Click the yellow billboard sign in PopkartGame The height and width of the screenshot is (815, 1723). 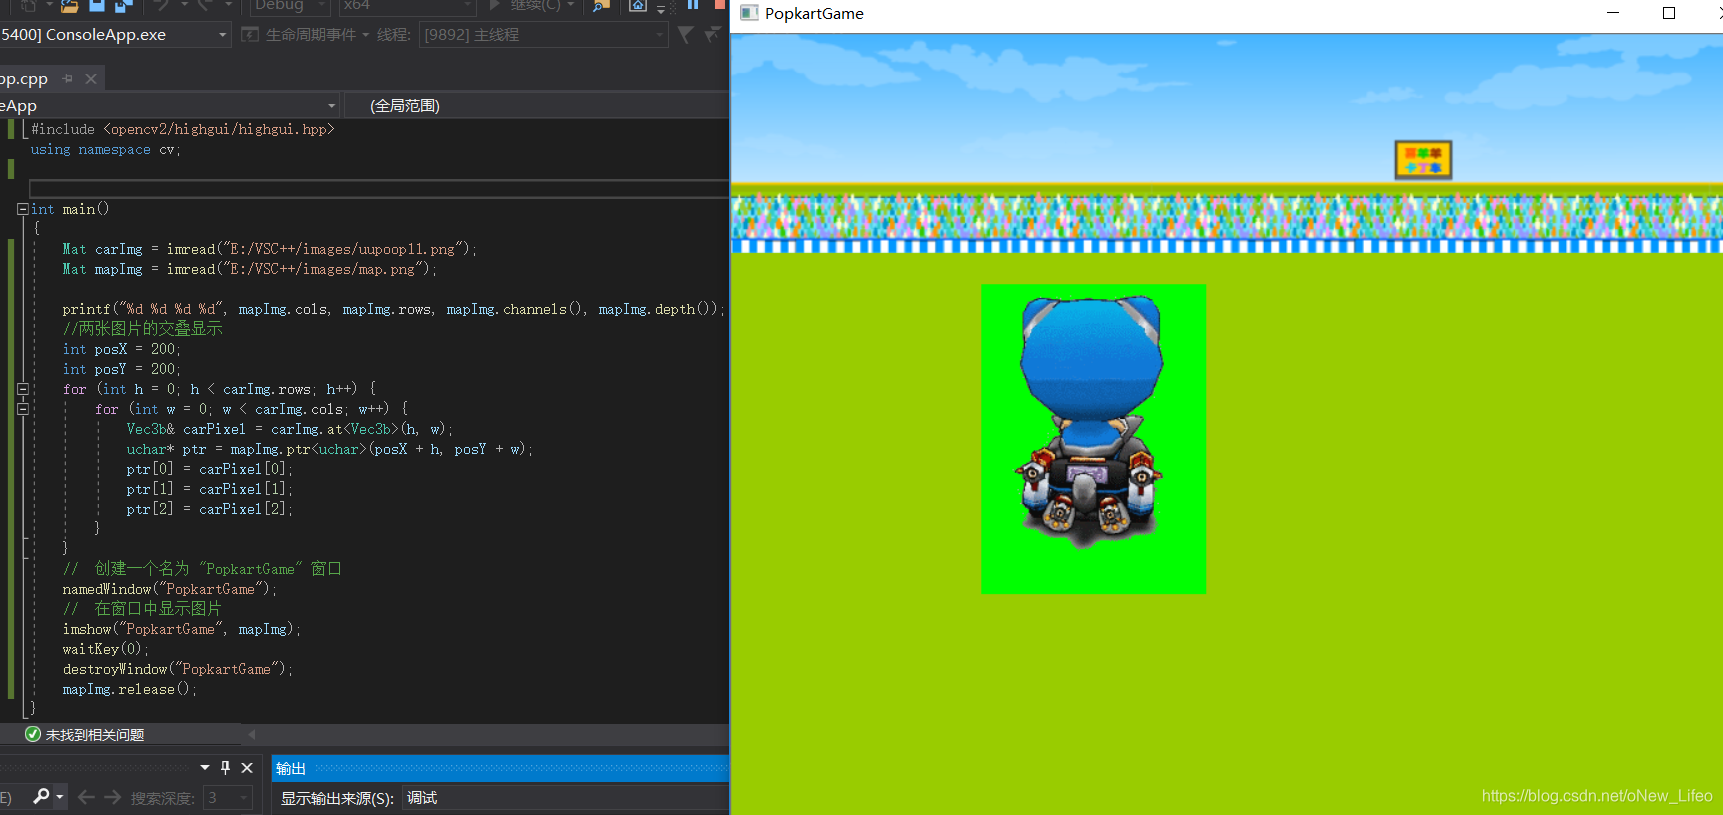pyautogui.click(x=1423, y=160)
